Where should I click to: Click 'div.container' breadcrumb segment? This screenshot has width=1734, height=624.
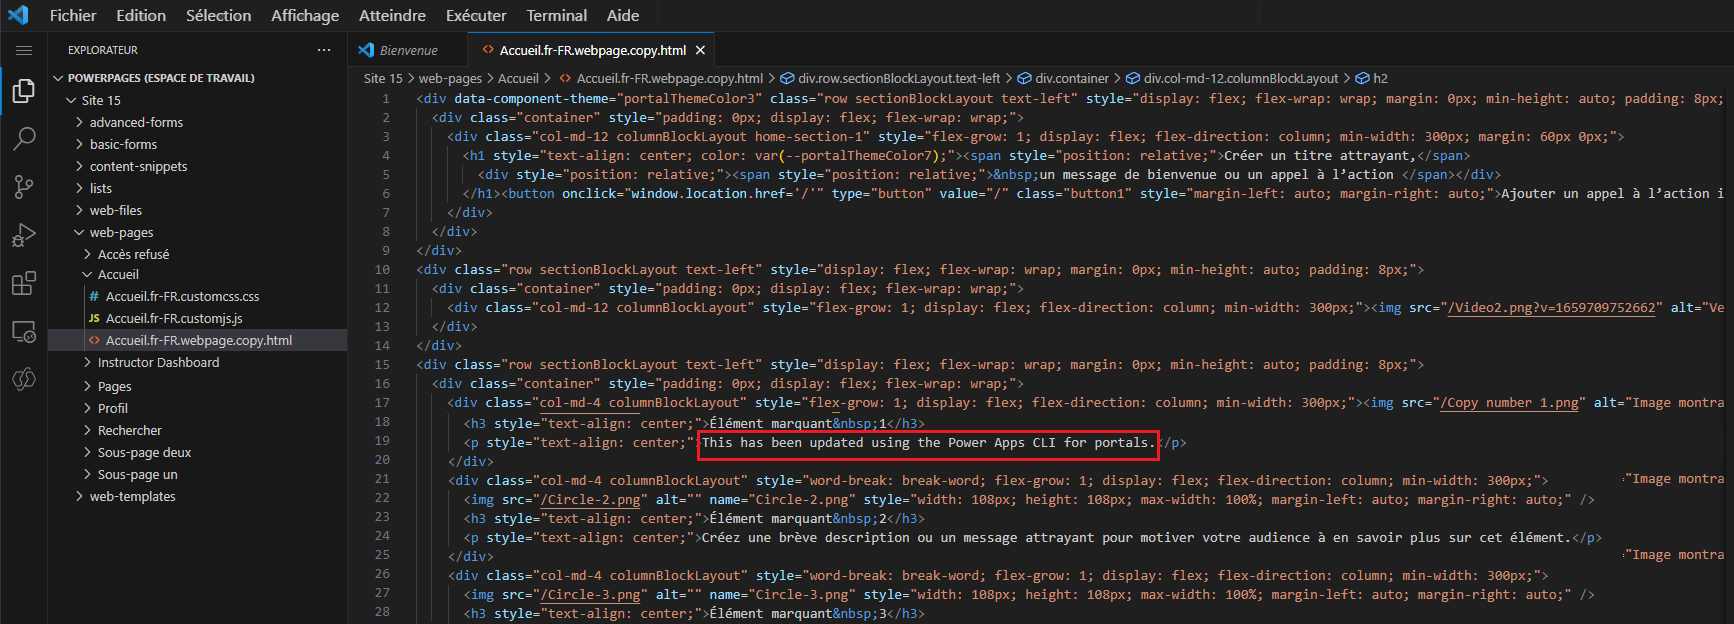point(1071,78)
